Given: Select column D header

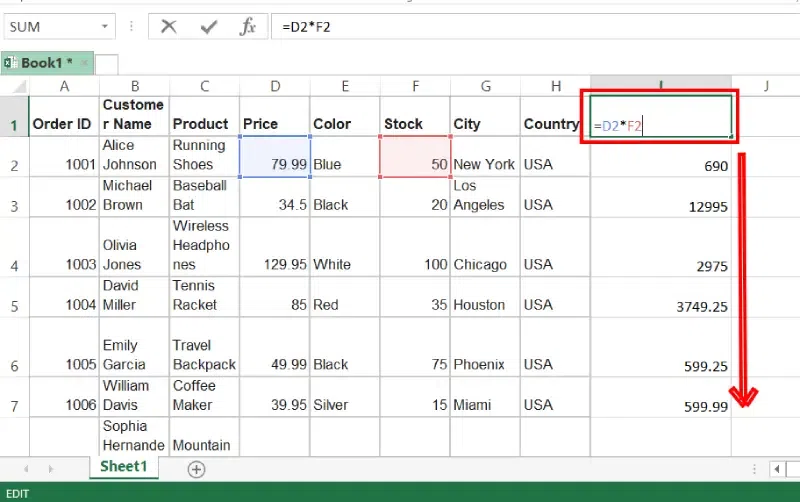Looking at the screenshot, I should tap(275, 86).
